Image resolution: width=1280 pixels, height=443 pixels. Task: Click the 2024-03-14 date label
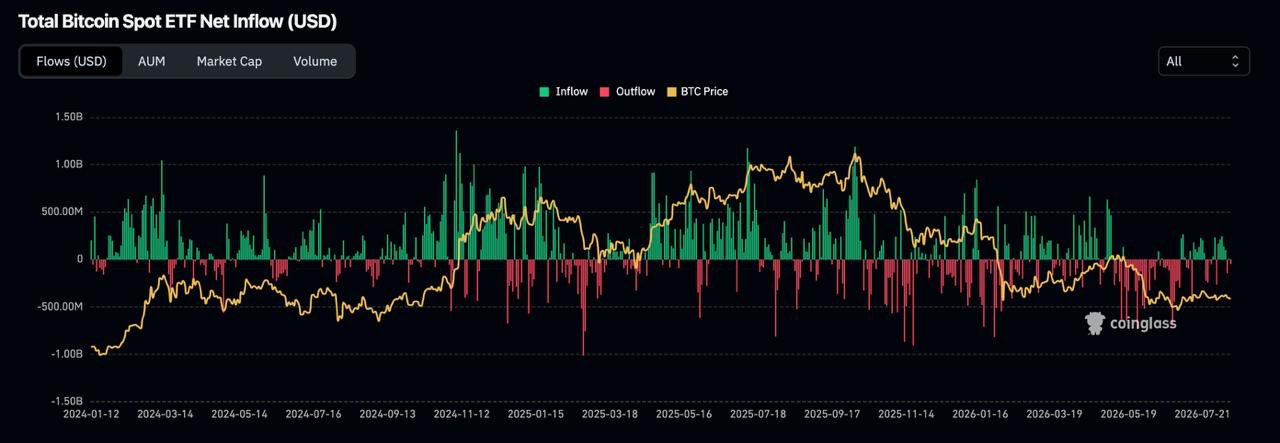[165, 413]
